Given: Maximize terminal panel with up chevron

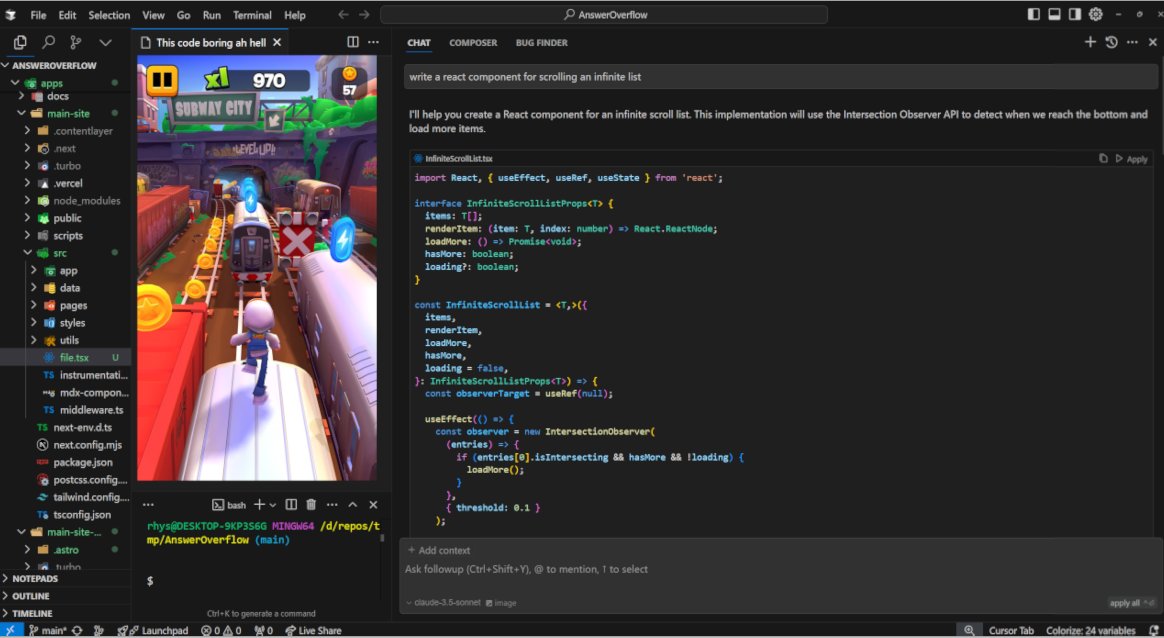Looking at the screenshot, I should 353,505.
